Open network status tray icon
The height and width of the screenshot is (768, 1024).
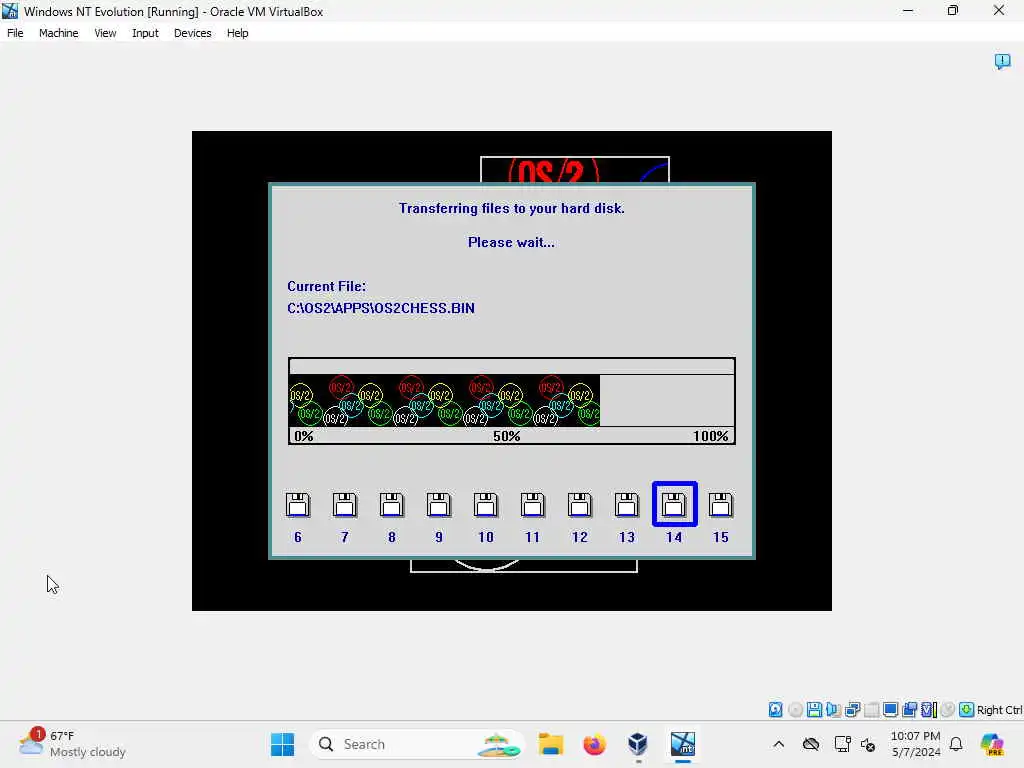tap(842, 744)
